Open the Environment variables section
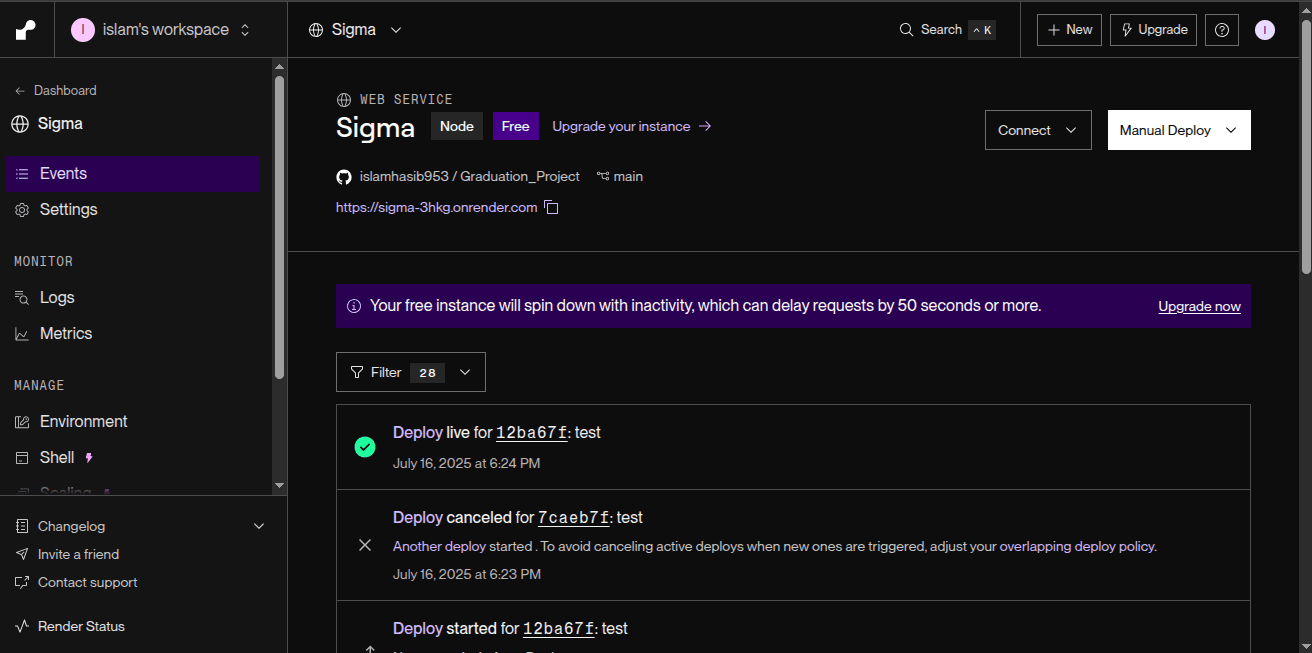The height and width of the screenshot is (653, 1312). (x=82, y=421)
